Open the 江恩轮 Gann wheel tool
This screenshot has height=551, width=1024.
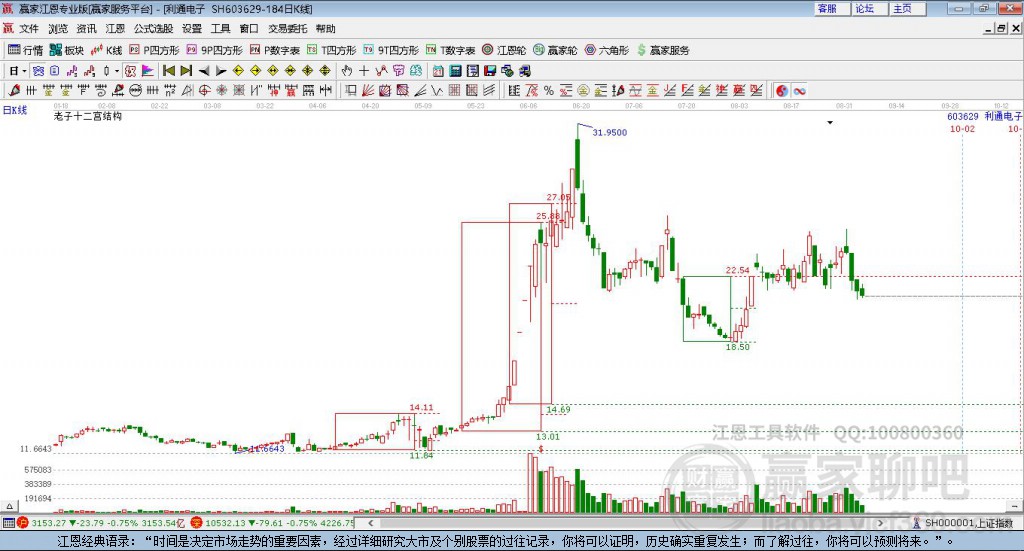pyautogui.click(x=504, y=50)
